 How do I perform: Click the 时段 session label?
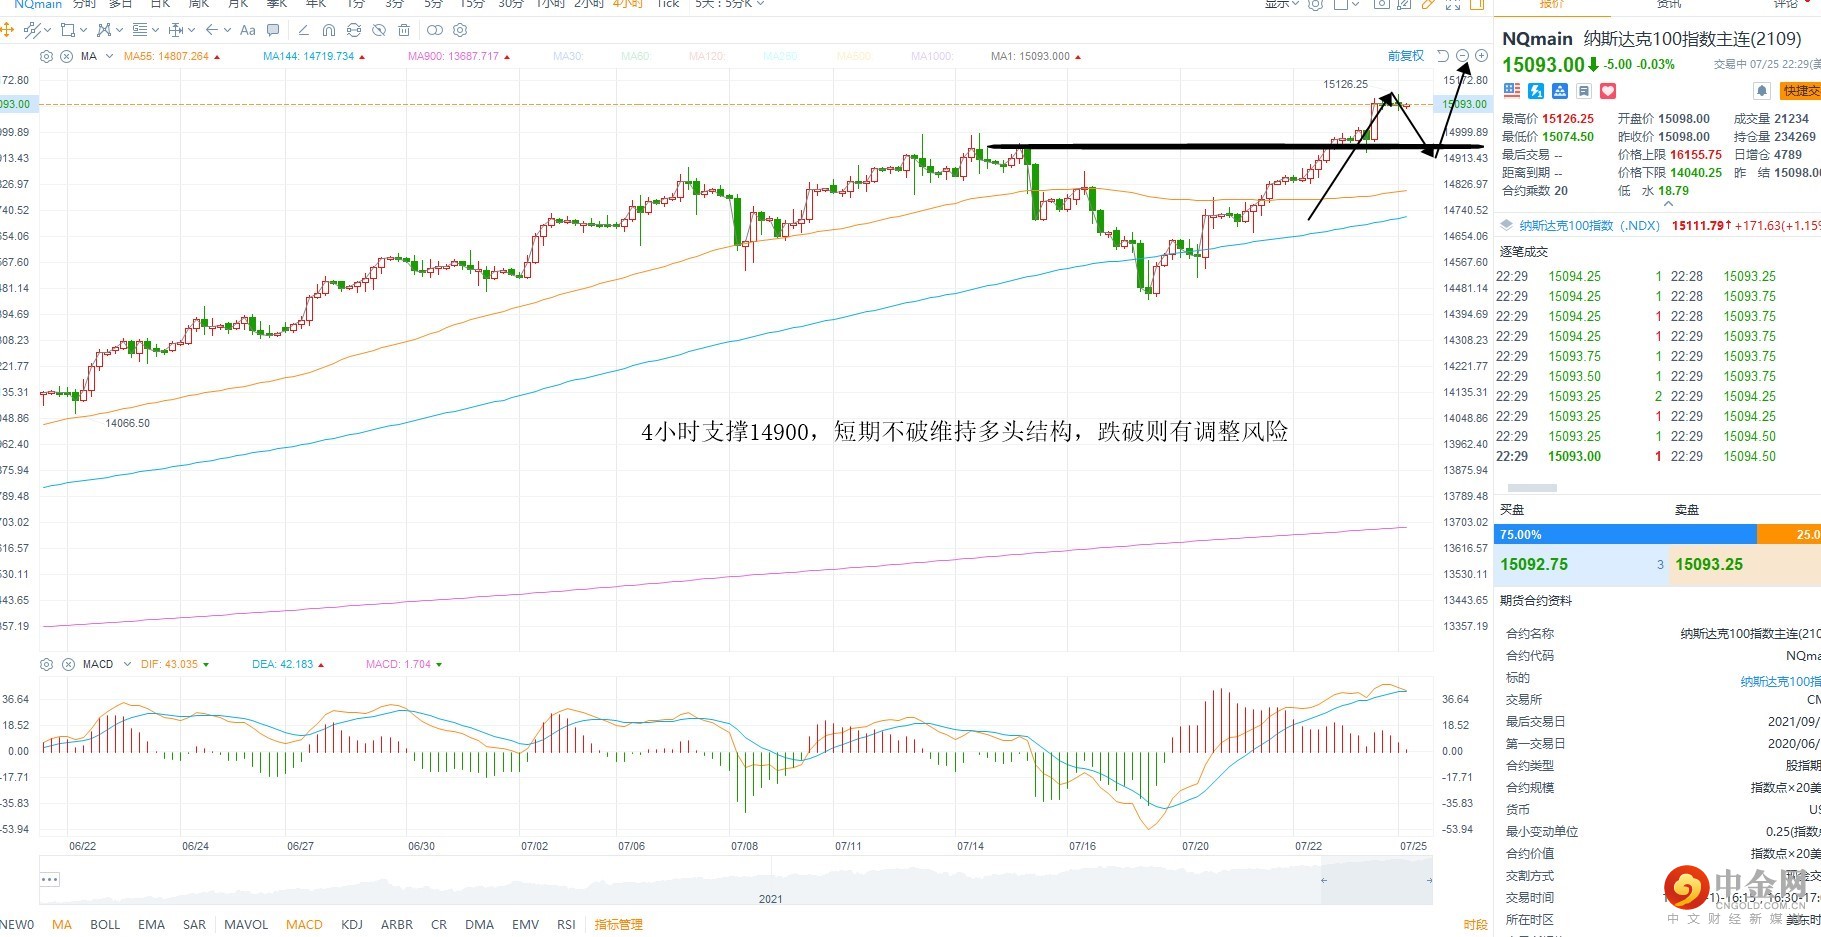[x=1475, y=925]
